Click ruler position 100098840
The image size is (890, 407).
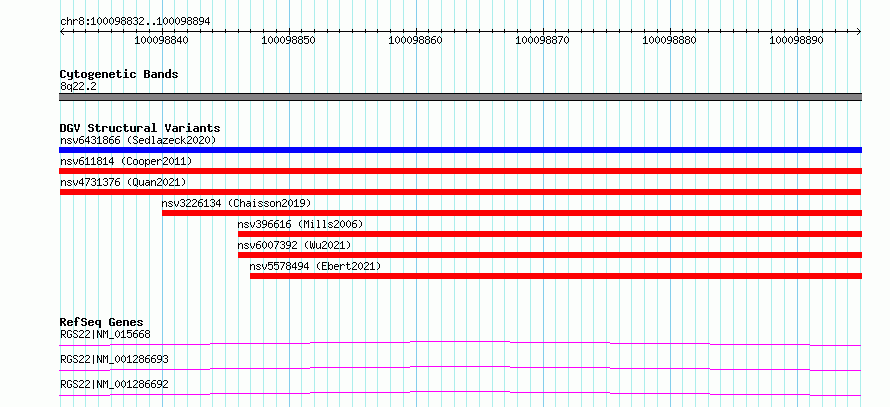[162, 40]
